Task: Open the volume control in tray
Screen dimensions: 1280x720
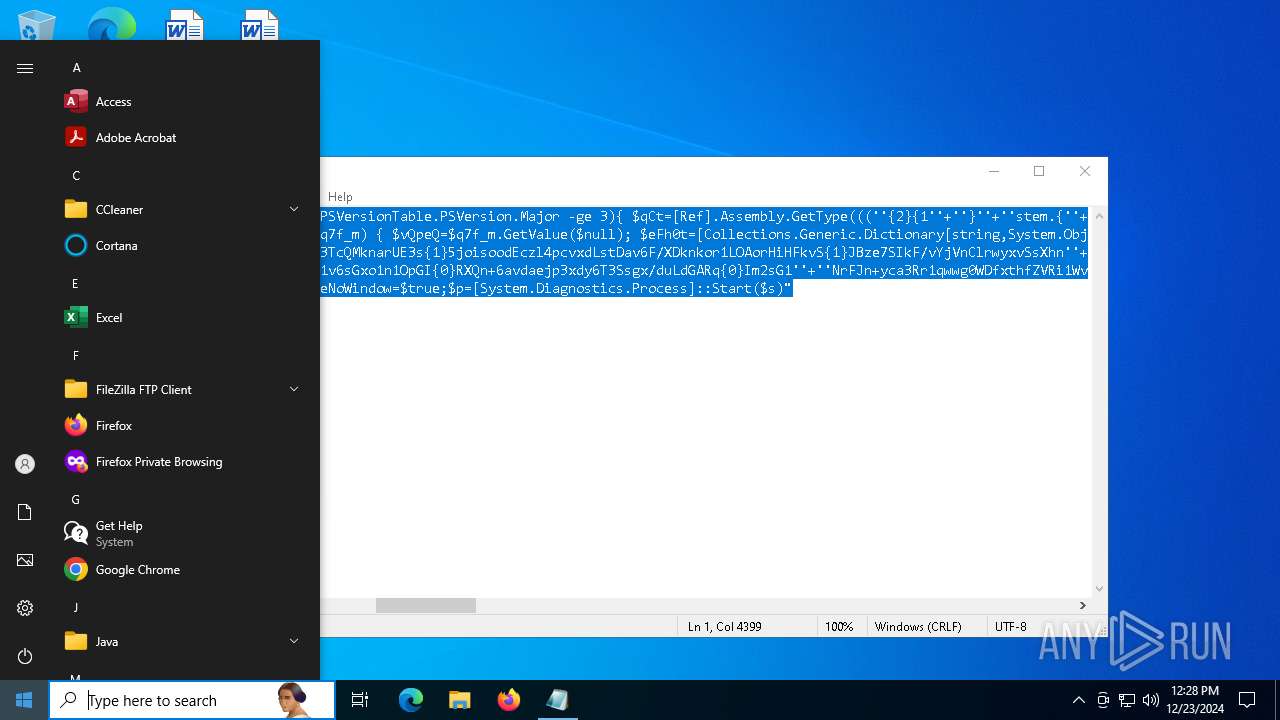Action: pyautogui.click(x=1151, y=700)
